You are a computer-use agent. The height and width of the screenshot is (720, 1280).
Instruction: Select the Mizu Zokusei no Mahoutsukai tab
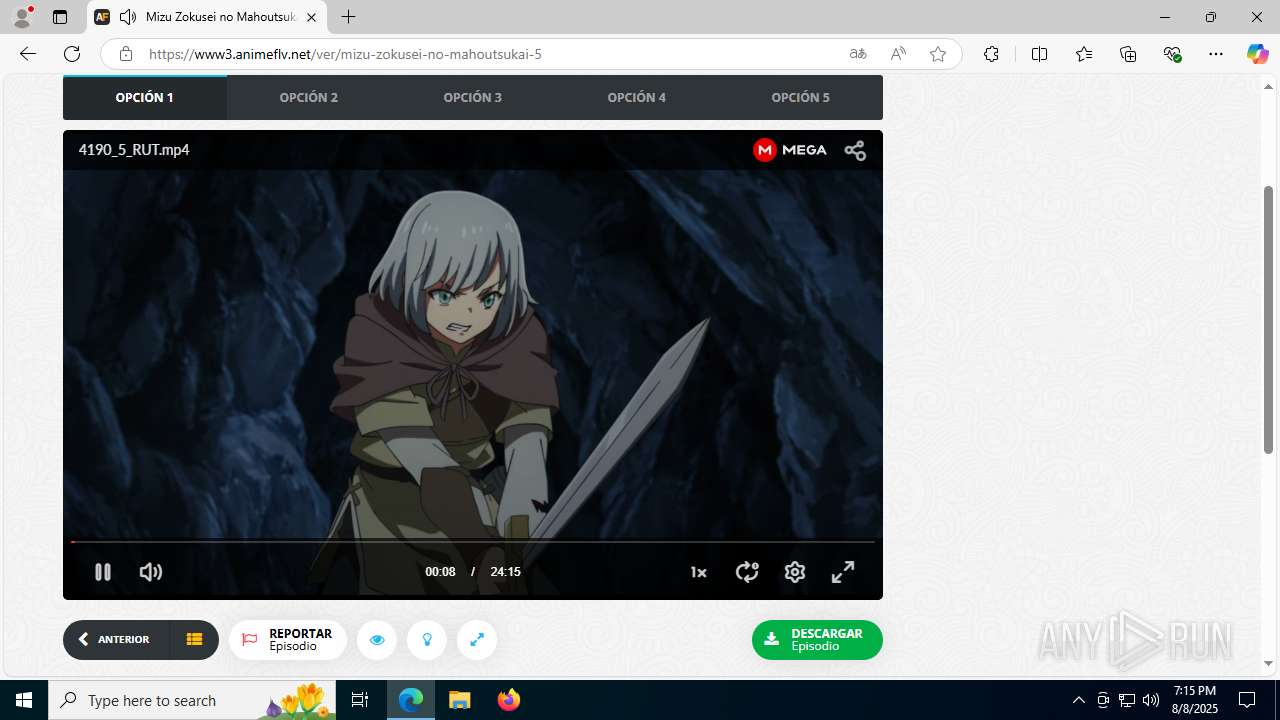point(207,17)
